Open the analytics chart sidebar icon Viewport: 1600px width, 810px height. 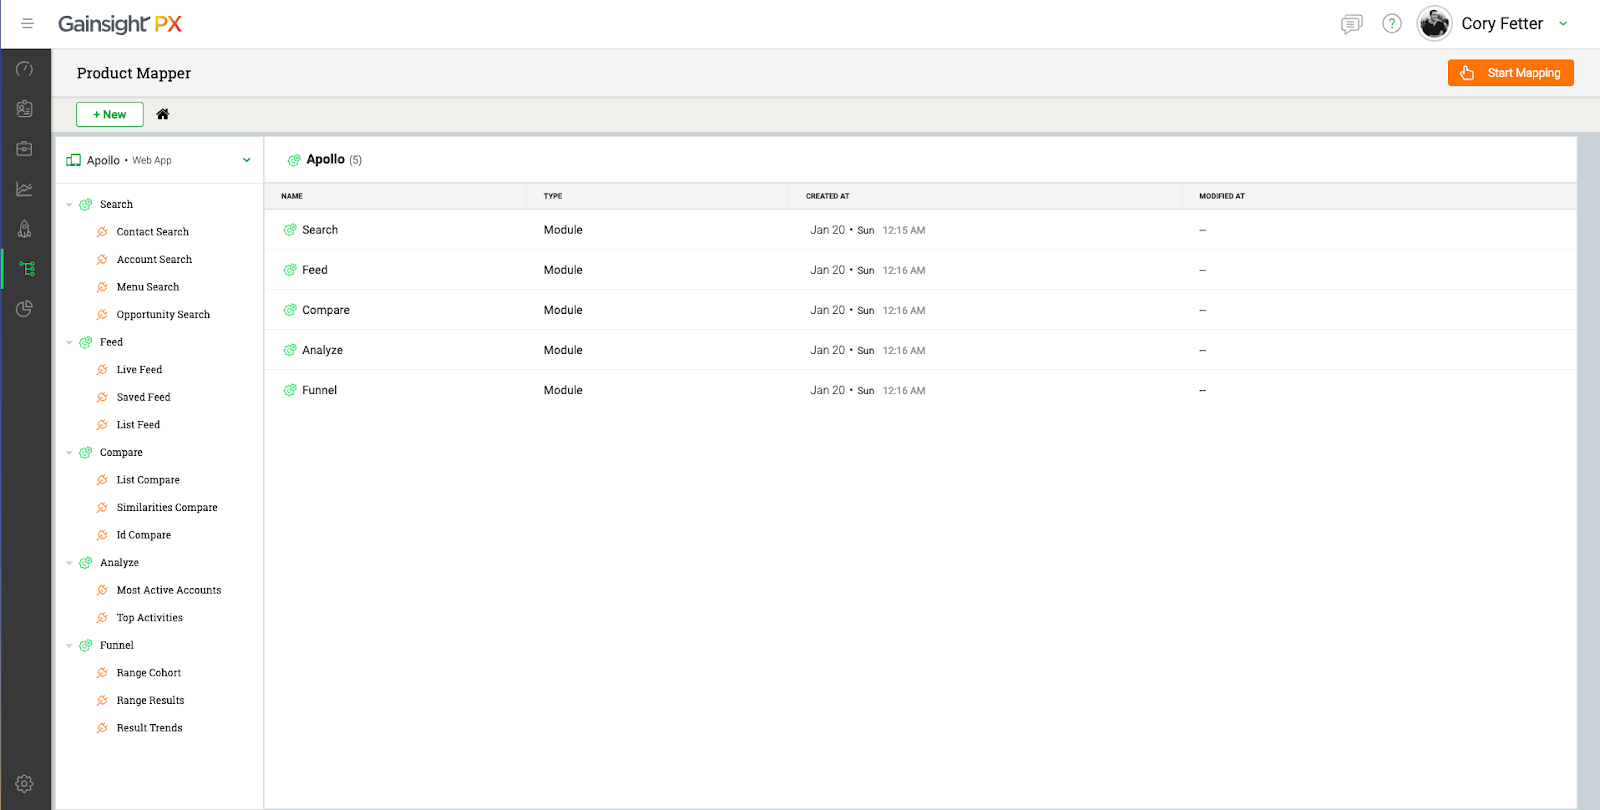(25, 189)
